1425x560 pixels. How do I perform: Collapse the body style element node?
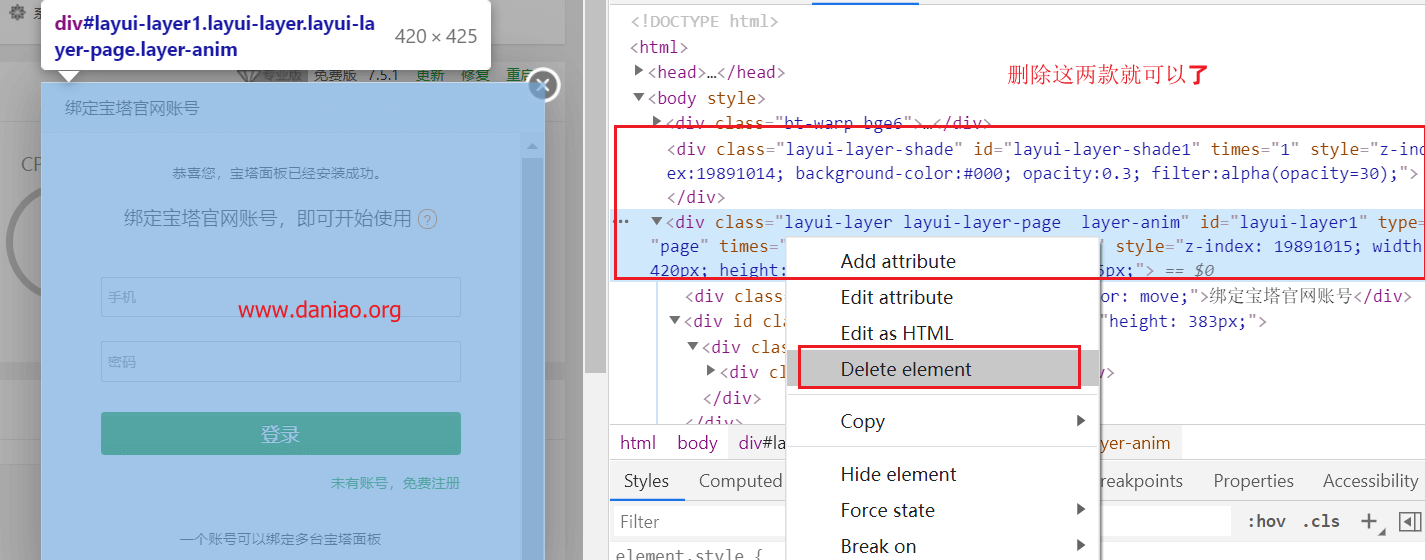pyautogui.click(x=640, y=97)
